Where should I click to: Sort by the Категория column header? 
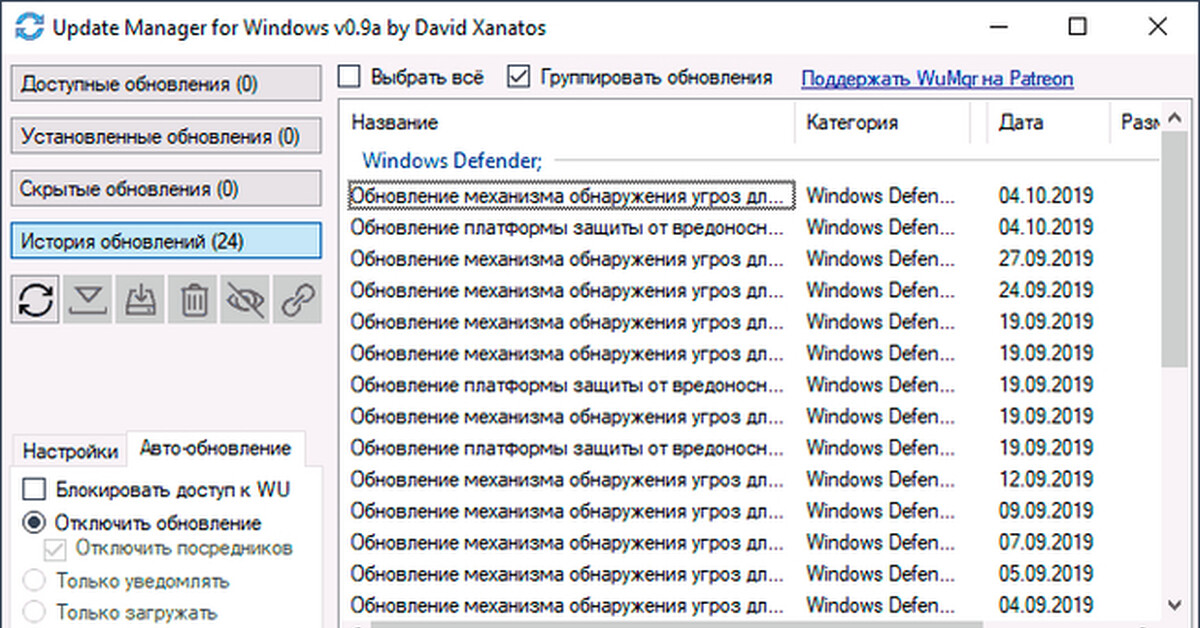[883, 123]
